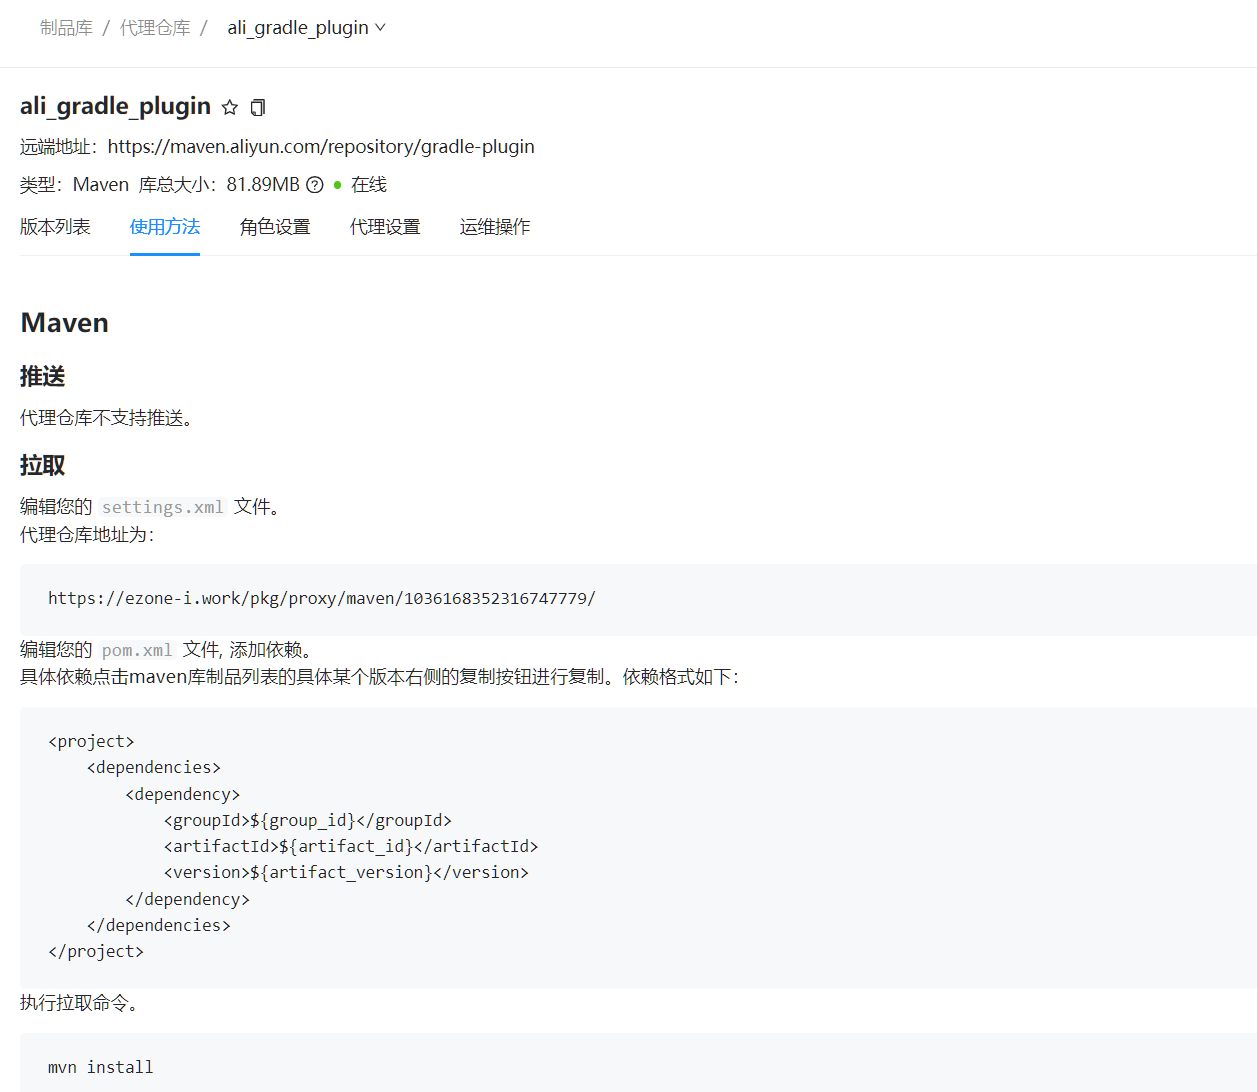Click the pom.xml inline code text
The width and height of the screenshot is (1257, 1092).
pos(137,651)
